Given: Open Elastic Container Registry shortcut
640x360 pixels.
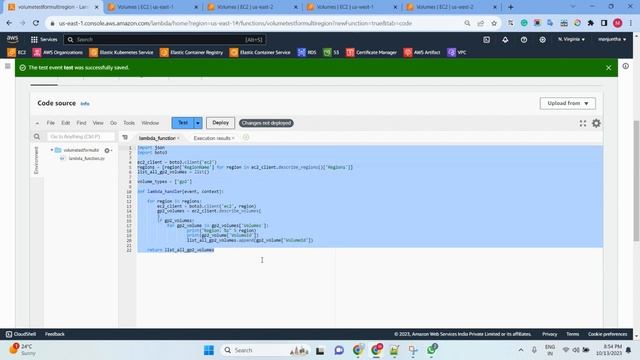Looking at the screenshot, I should pyautogui.click(x=191, y=52).
